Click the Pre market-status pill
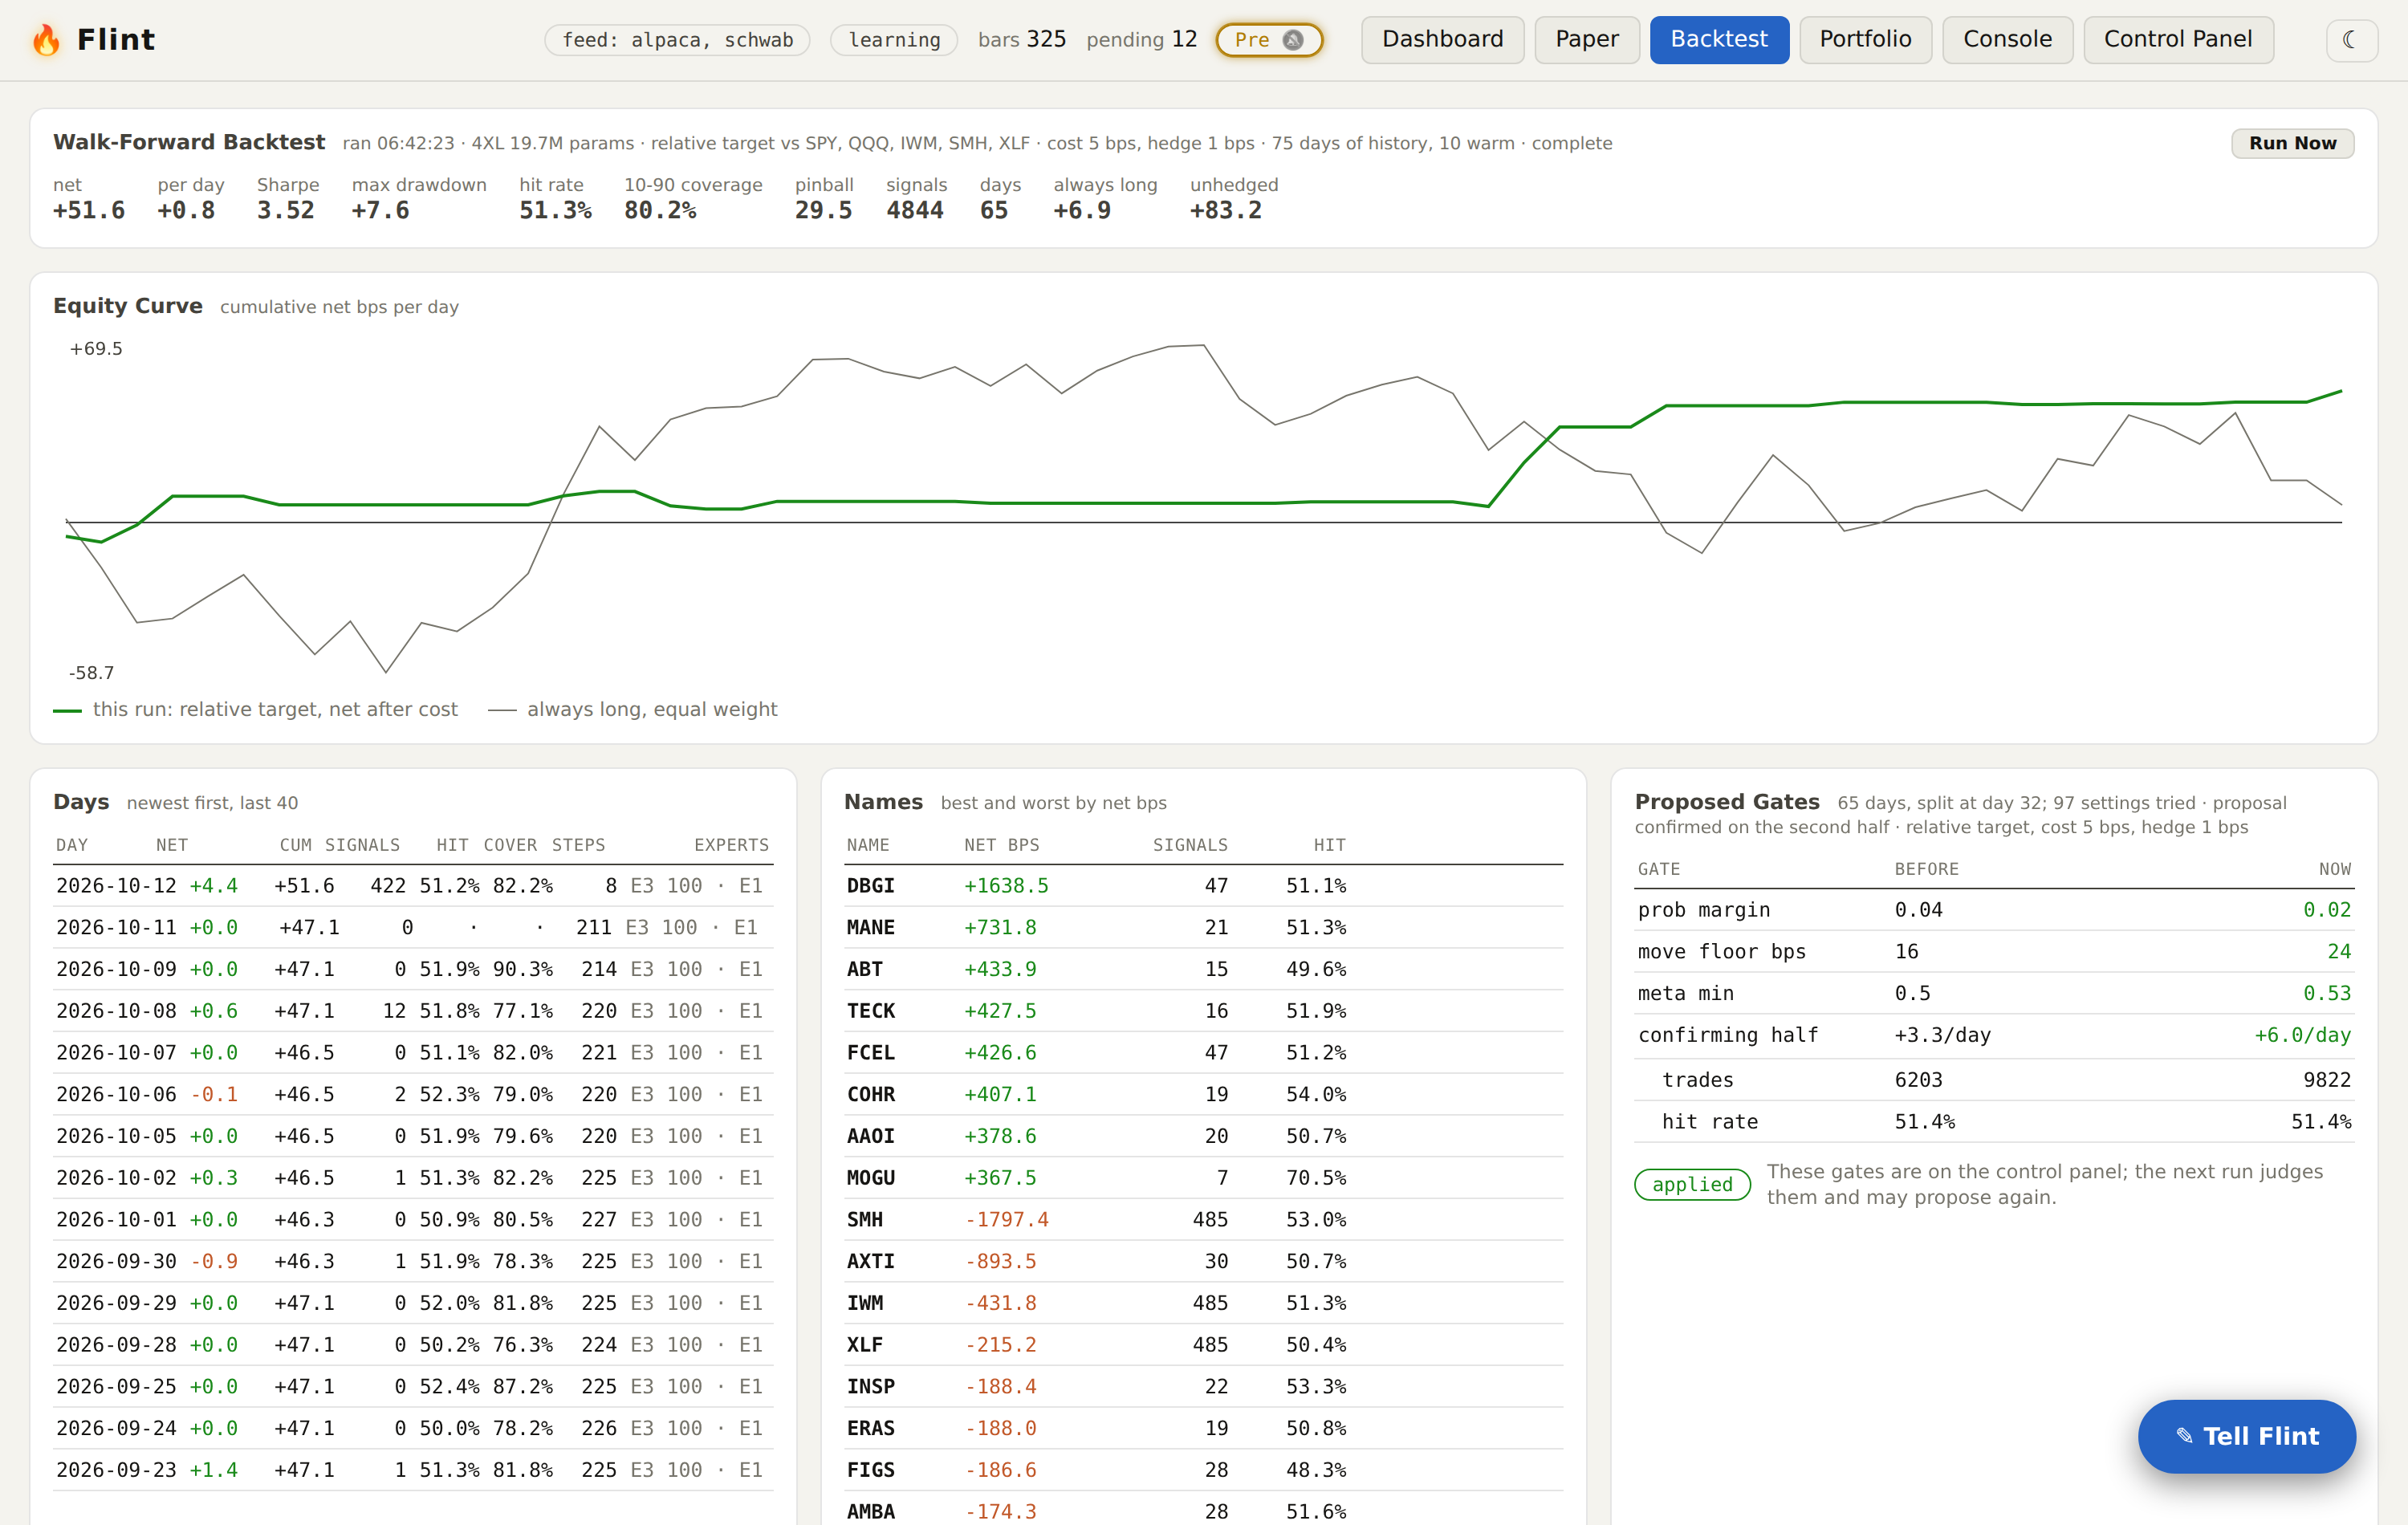 click(x=1269, y=40)
